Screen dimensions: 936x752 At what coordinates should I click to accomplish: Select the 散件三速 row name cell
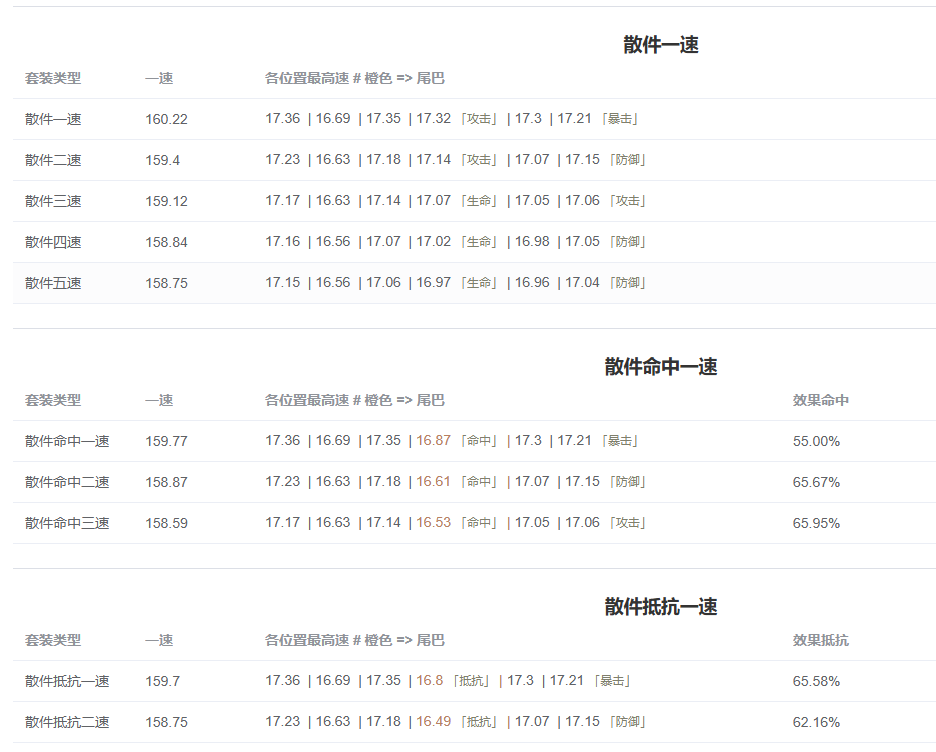point(53,201)
